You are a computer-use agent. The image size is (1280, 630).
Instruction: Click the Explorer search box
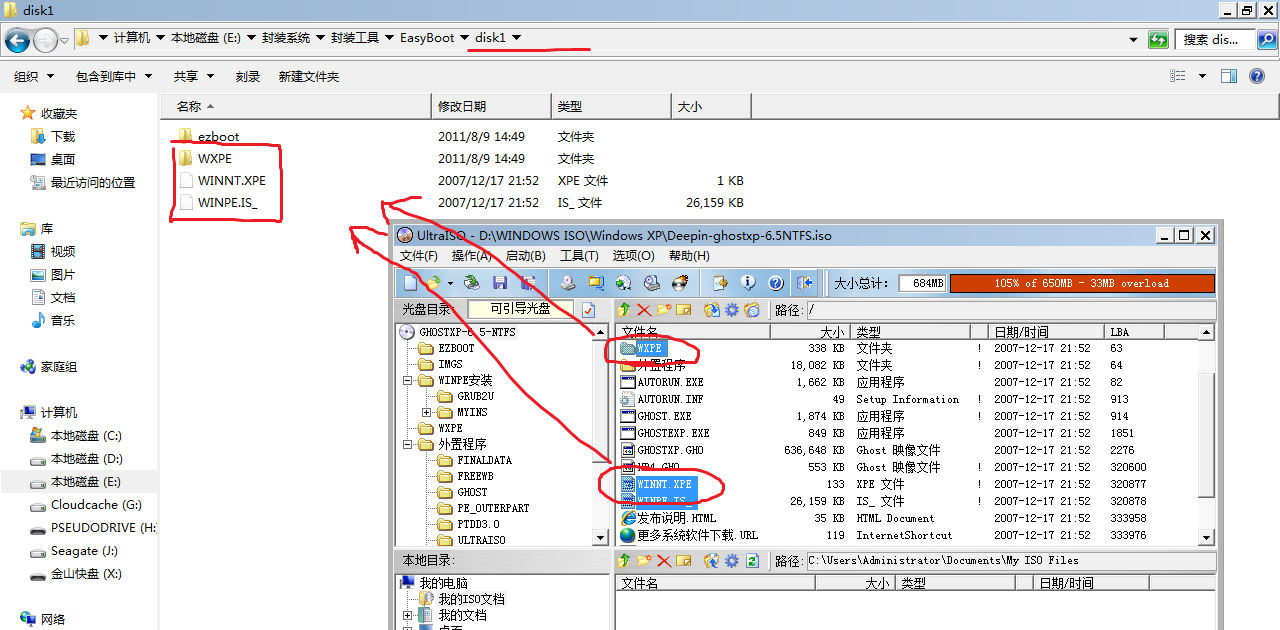[x=1216, y=39]
